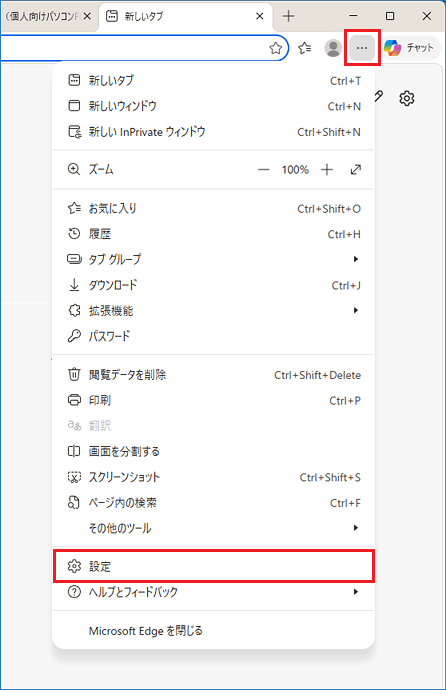Click the help question mark icon

(74, 592)
